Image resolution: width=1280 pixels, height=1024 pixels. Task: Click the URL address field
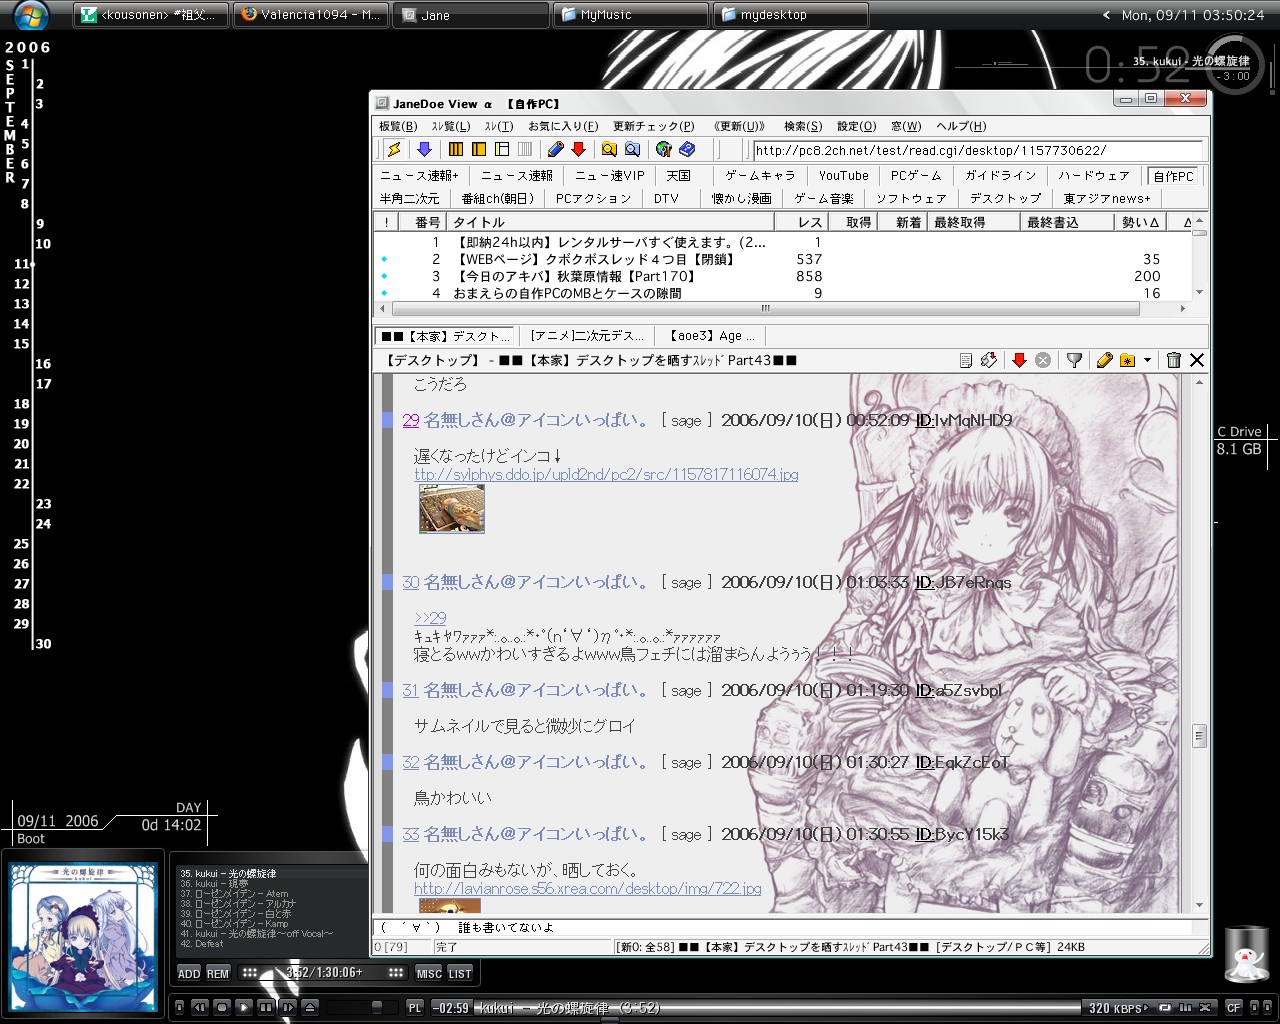[x=977, y=150]
